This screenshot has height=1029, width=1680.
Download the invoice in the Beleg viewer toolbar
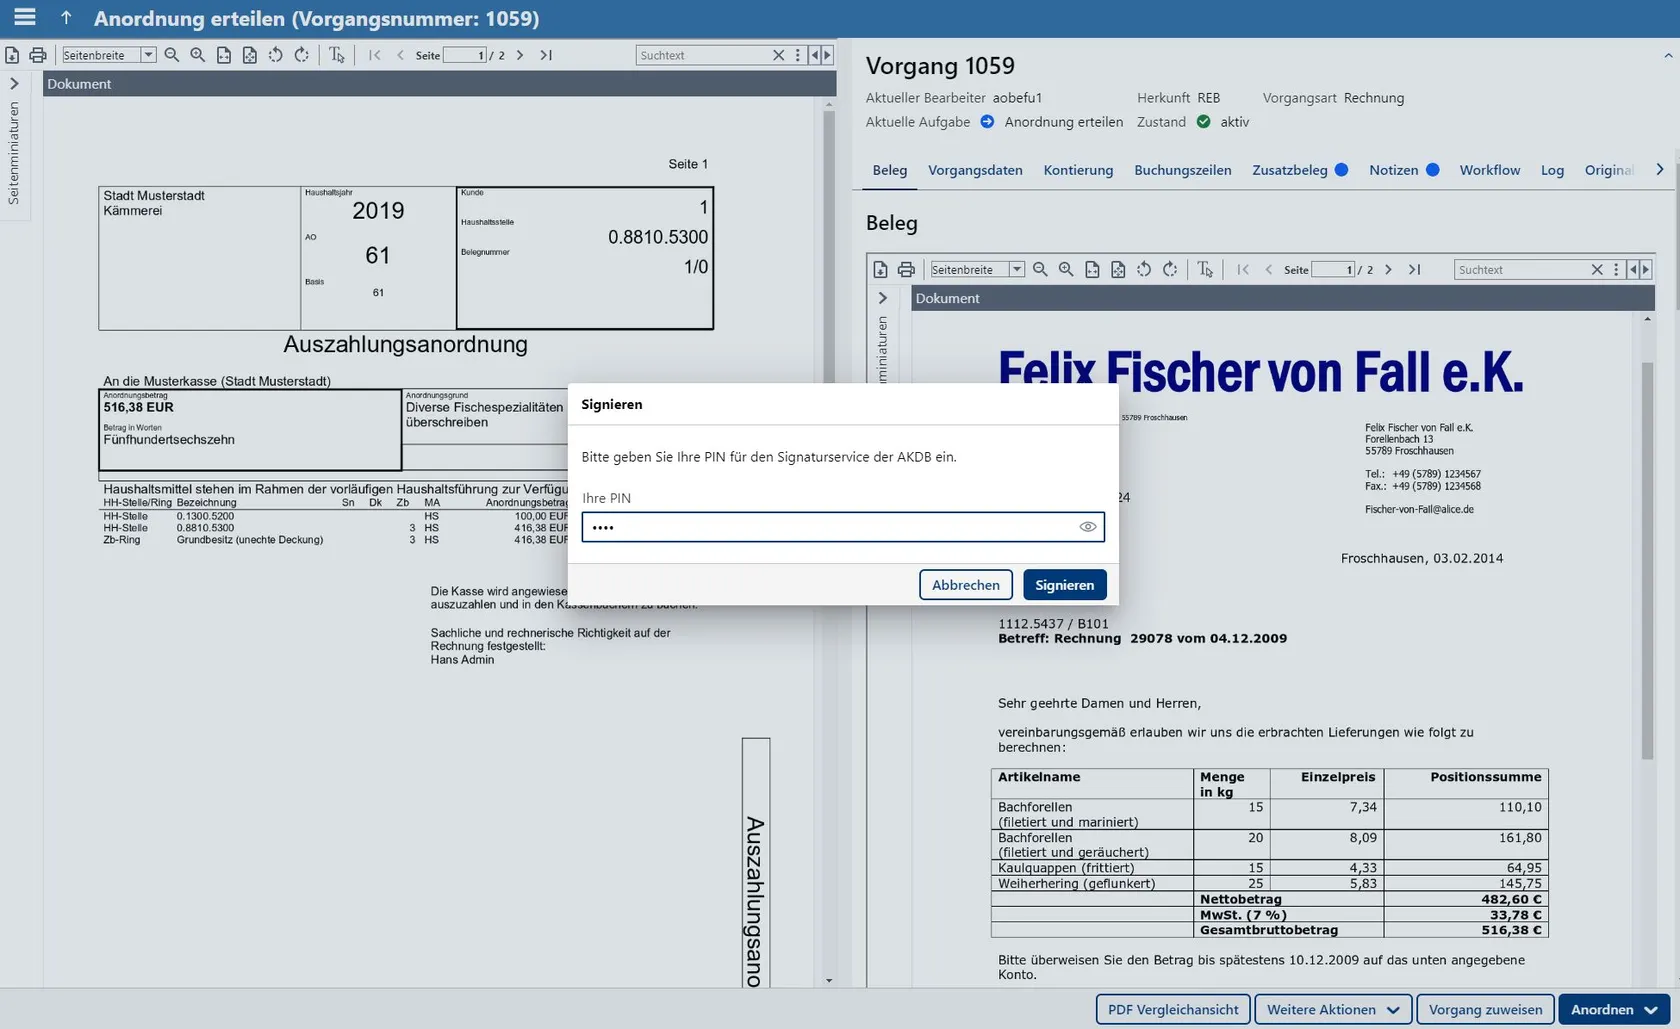coord(880,269)
